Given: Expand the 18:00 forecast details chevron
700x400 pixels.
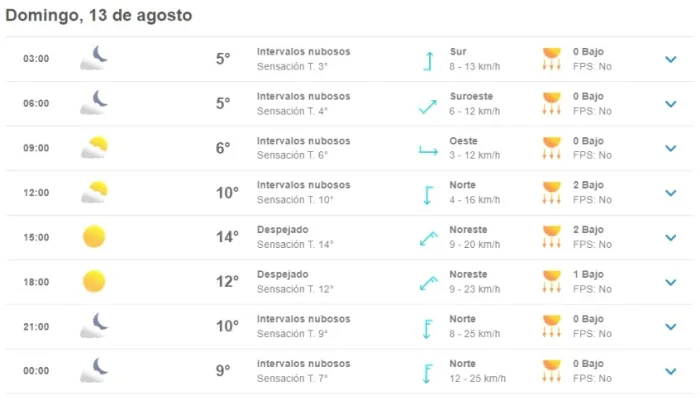Looking at the screenshot, I should (671, 283).
